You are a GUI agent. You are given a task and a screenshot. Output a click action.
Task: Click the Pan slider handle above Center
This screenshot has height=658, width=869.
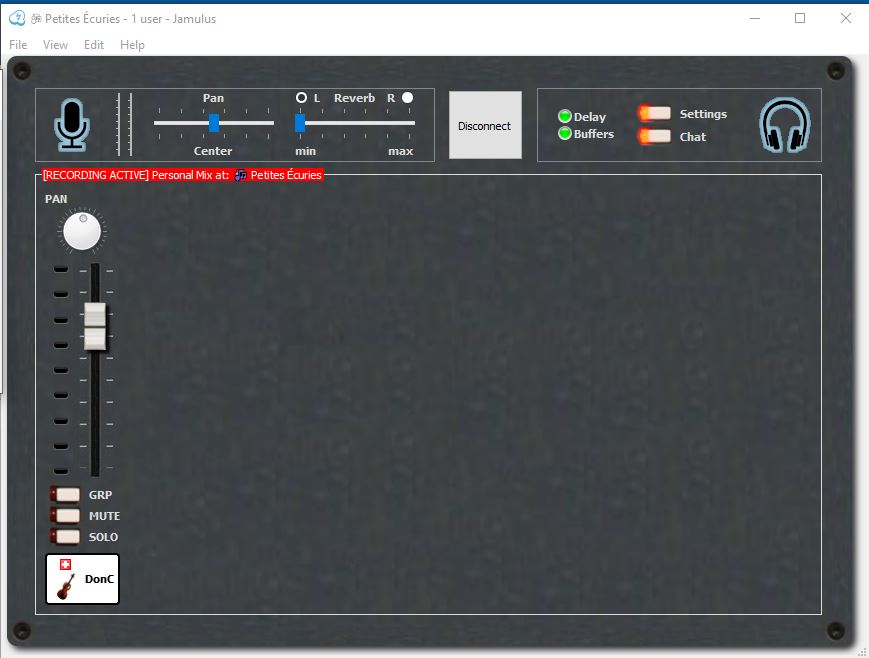tap(213, 124)
